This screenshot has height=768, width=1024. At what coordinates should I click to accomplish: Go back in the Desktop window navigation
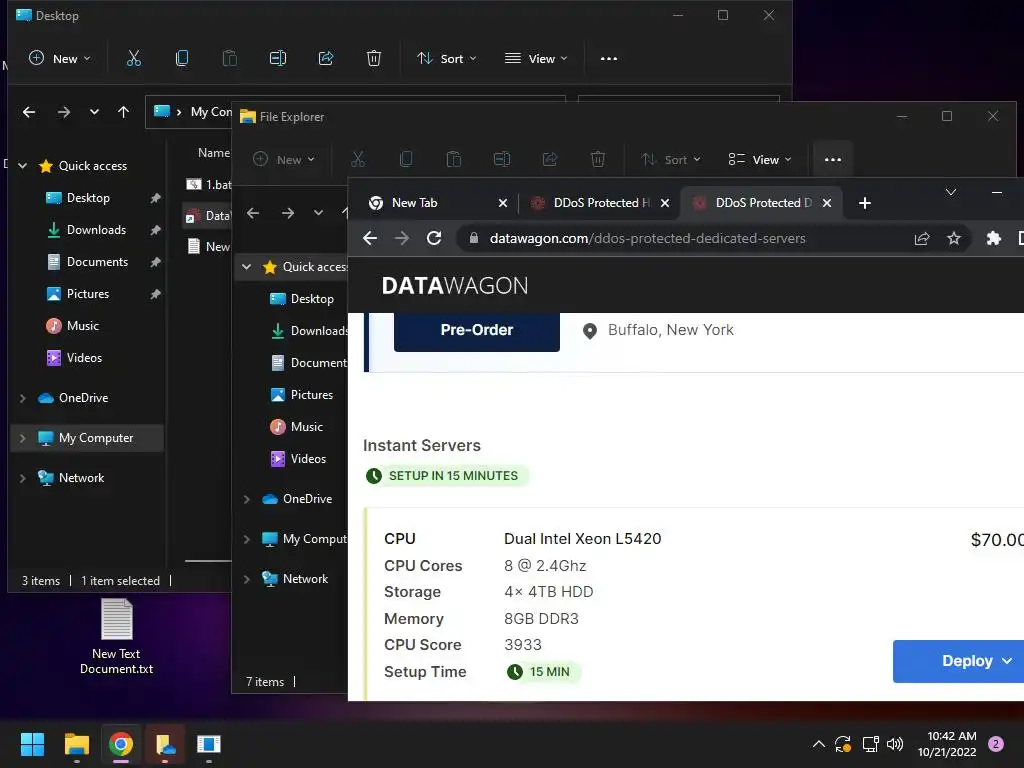coord(29,112)
